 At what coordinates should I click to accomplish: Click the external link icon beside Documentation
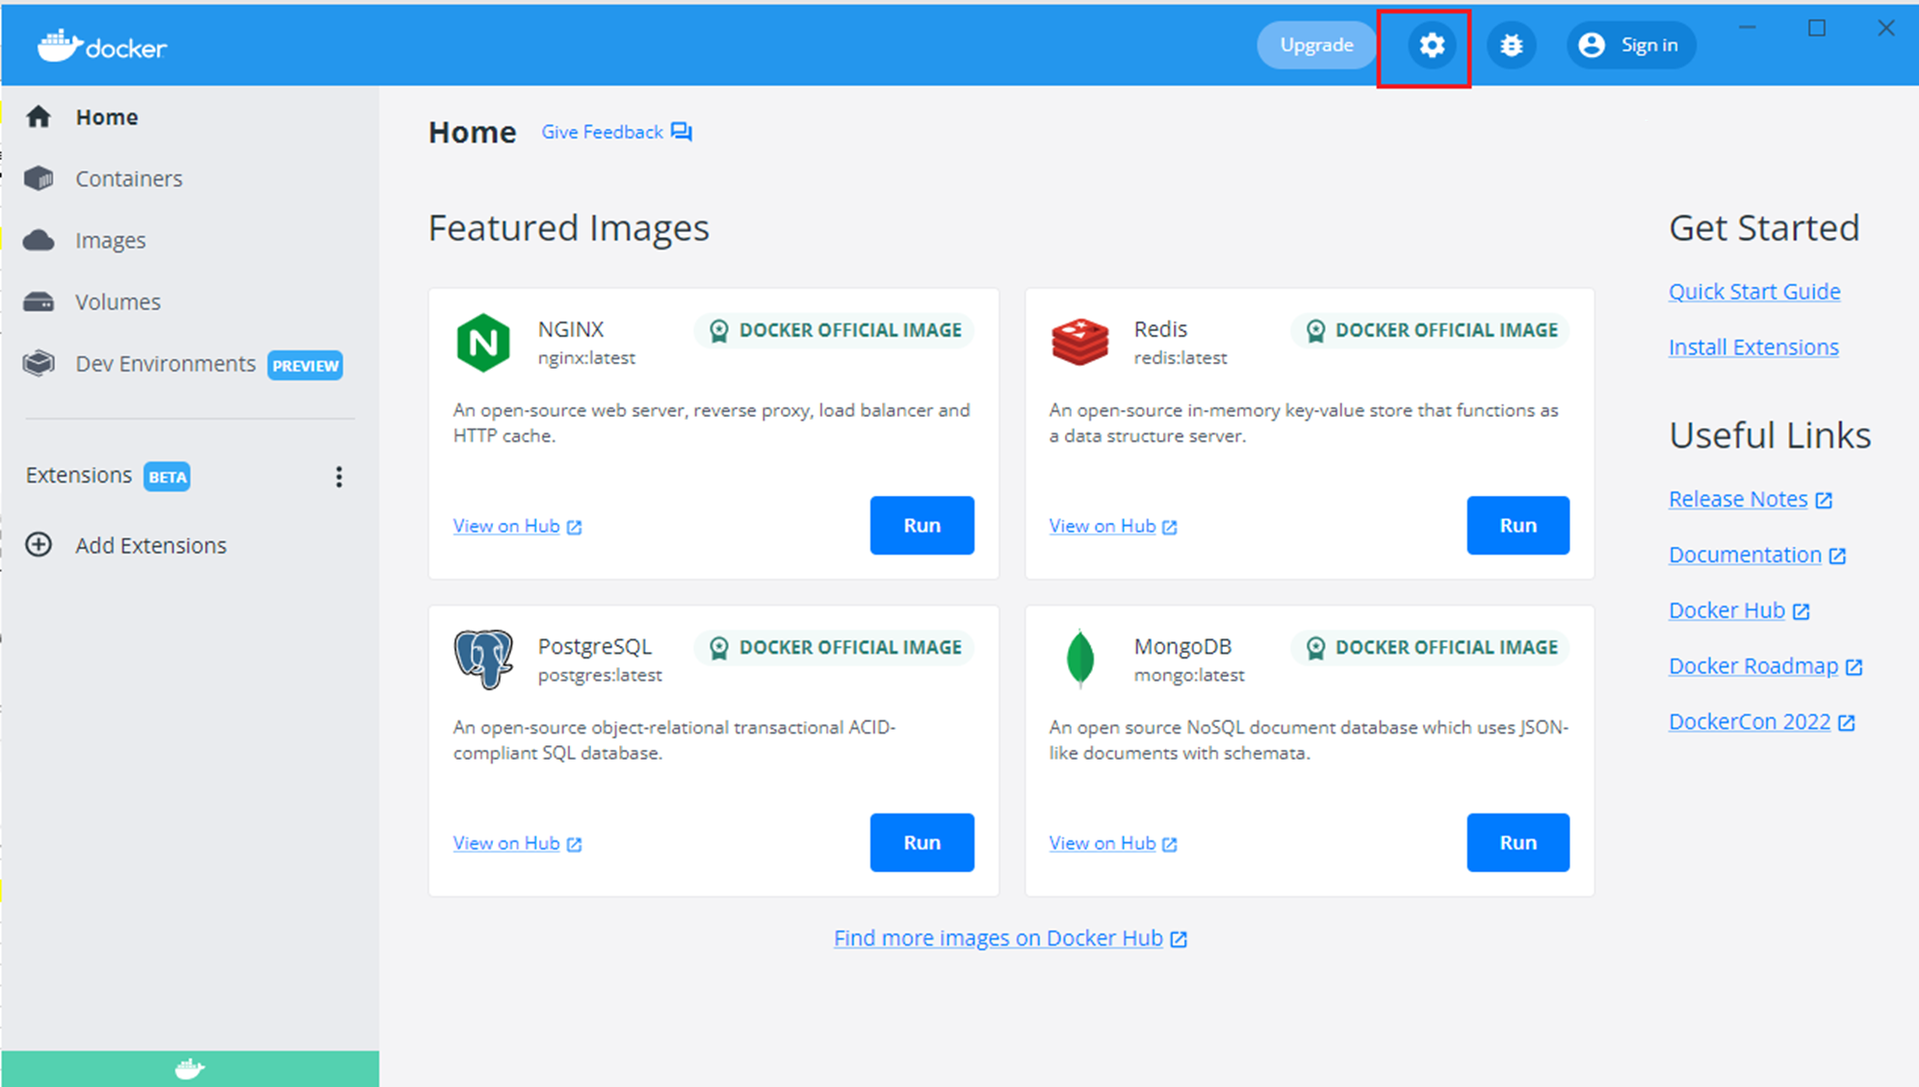click(x=1838, y=556)
